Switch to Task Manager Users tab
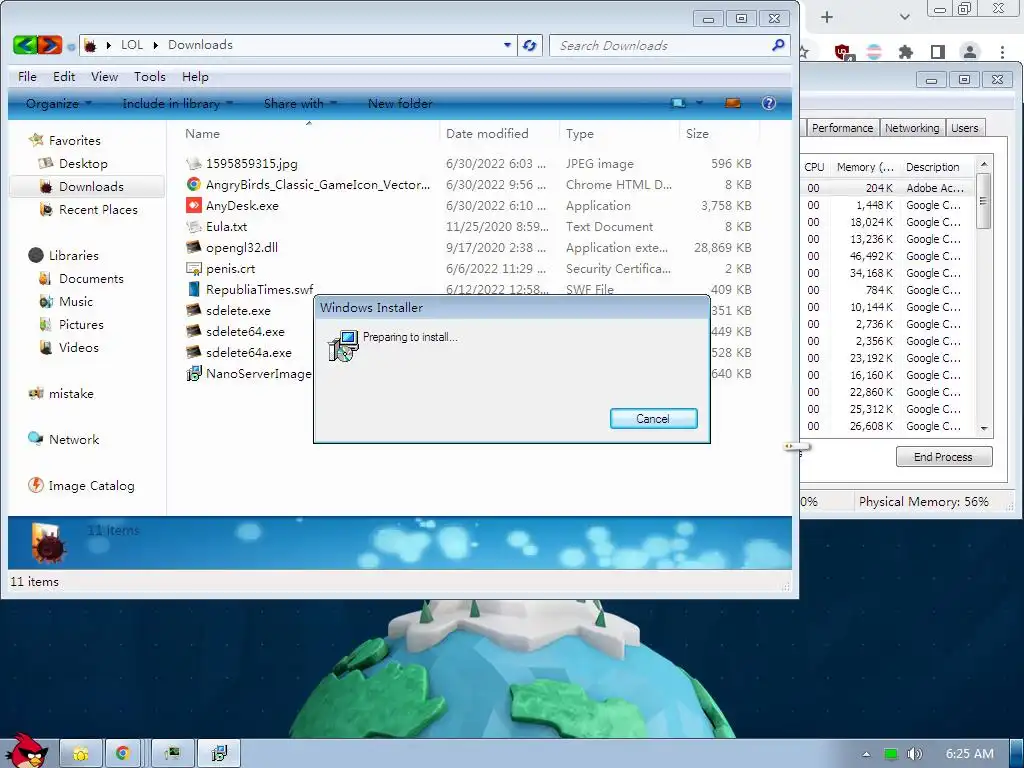 tap(965, 128)
